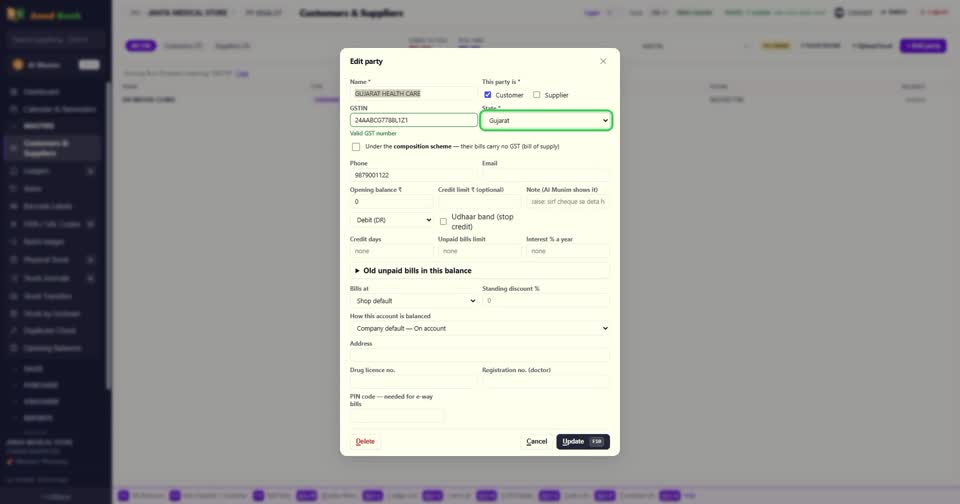Click the Email input field
Viewport: 960px width, 504px height.
pos(546,175)
